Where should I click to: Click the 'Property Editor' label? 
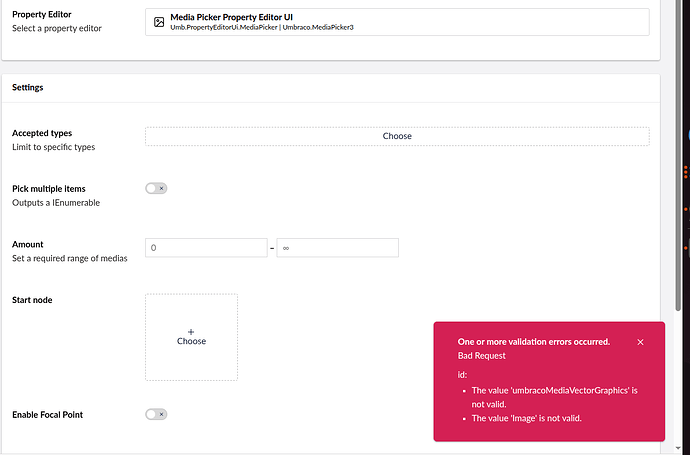(x=42, y=14)
